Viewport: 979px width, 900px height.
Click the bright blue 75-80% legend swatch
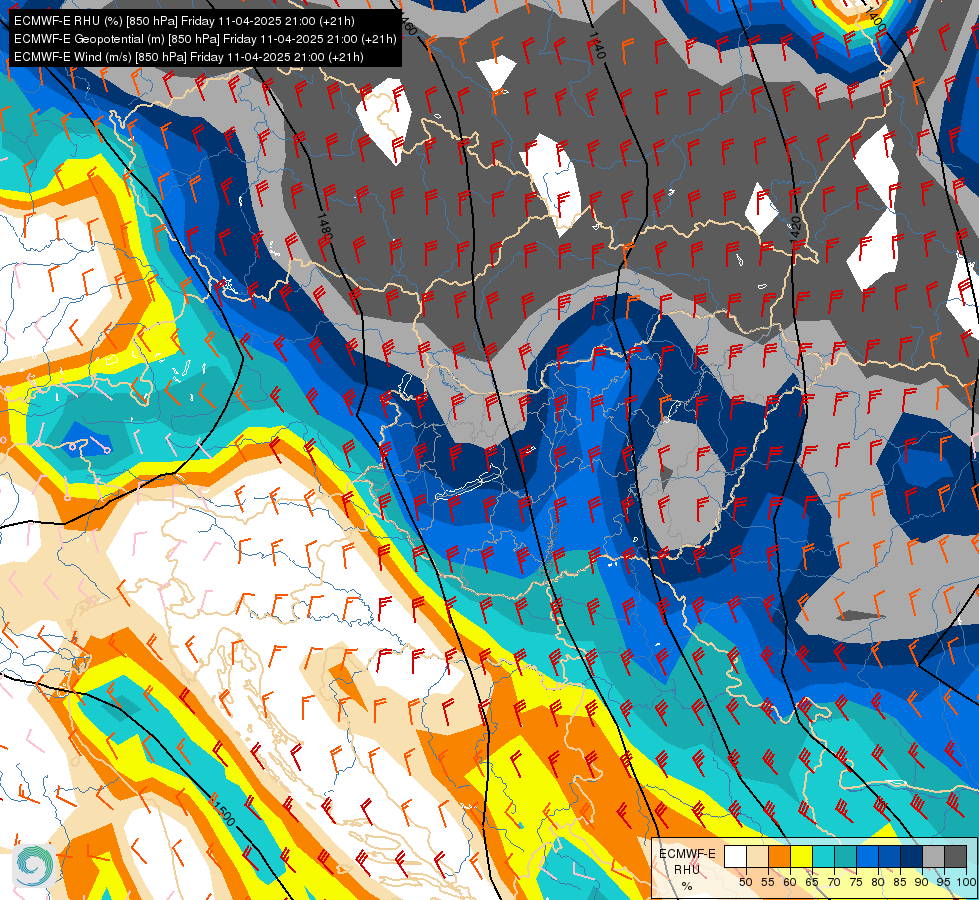[867, 856]
